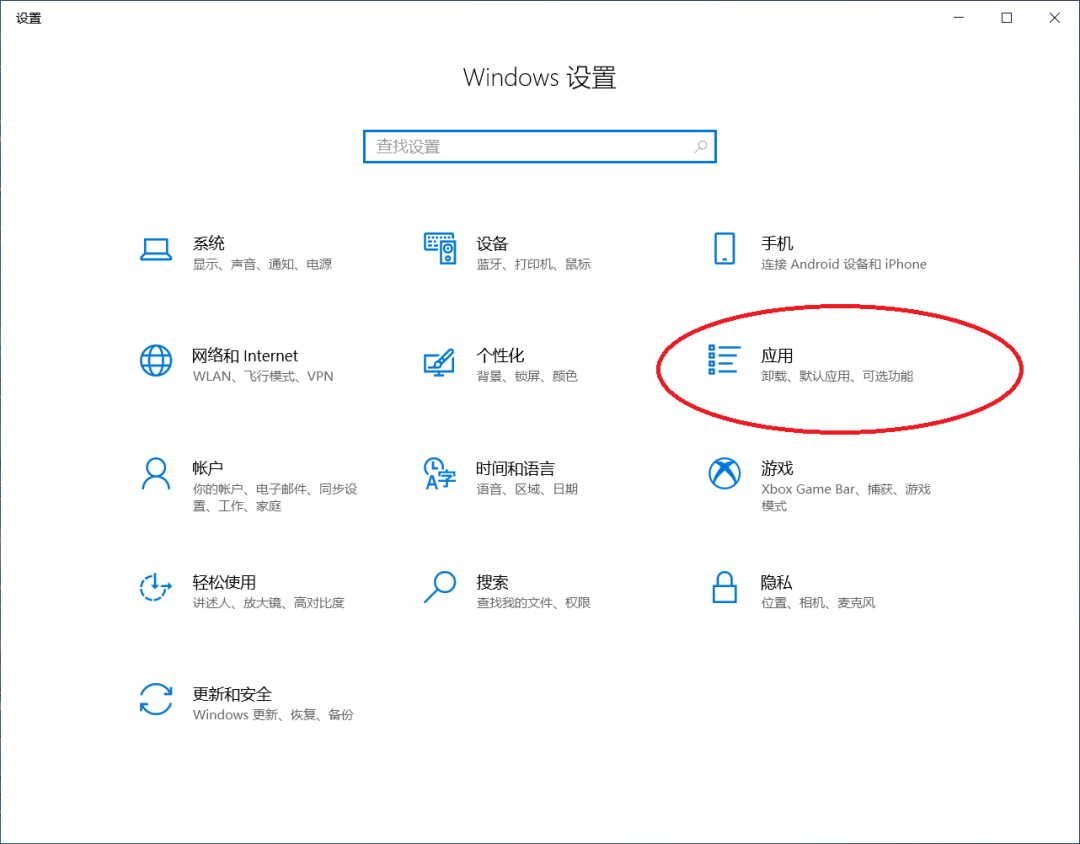Open the 应用 settings title link

[777, 356]
